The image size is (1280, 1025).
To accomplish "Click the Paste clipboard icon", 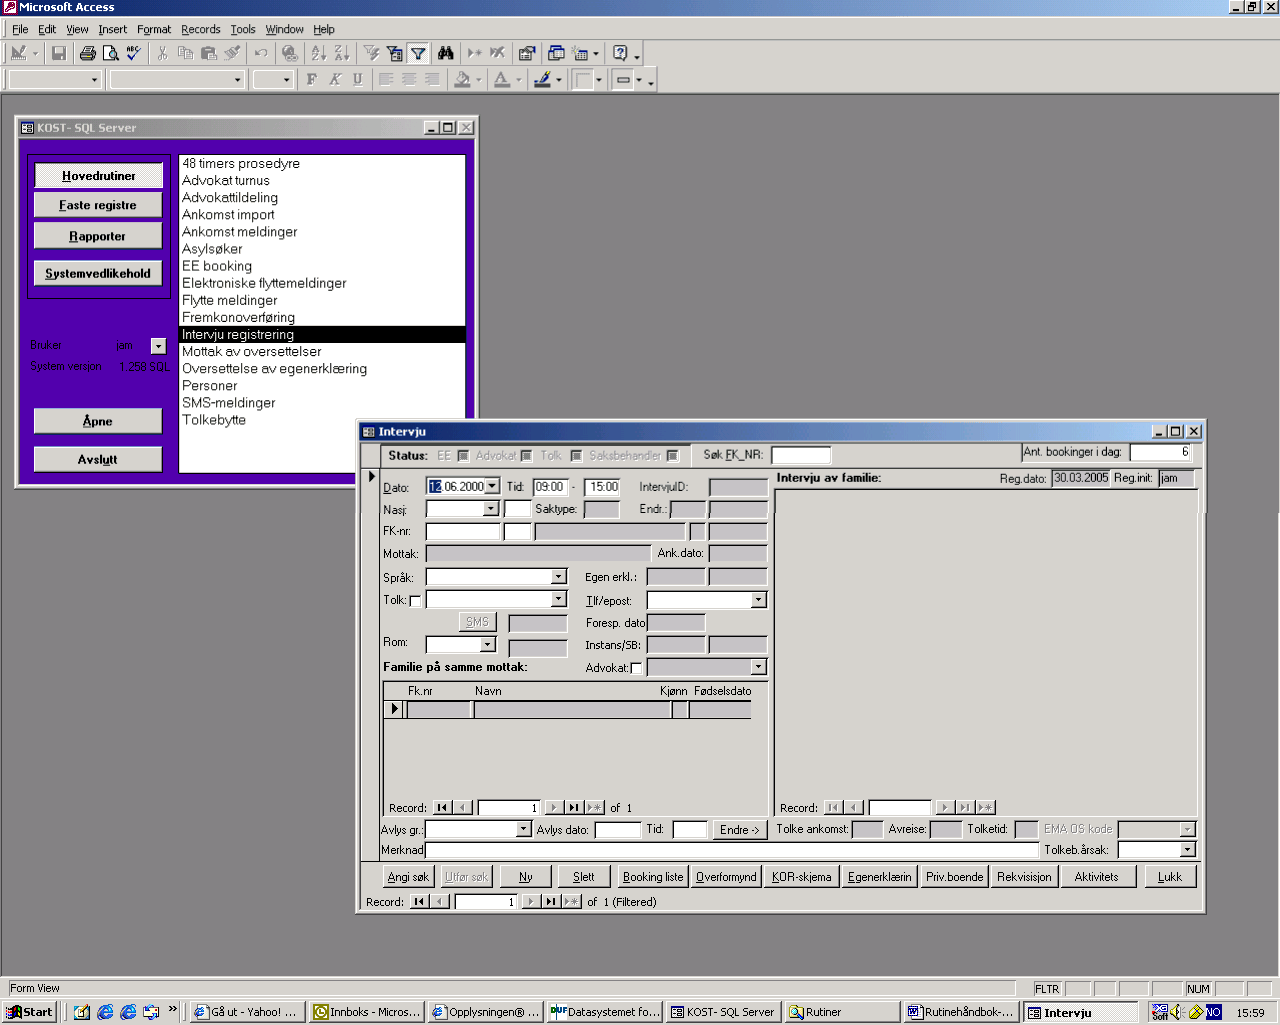I will [208, 53].
